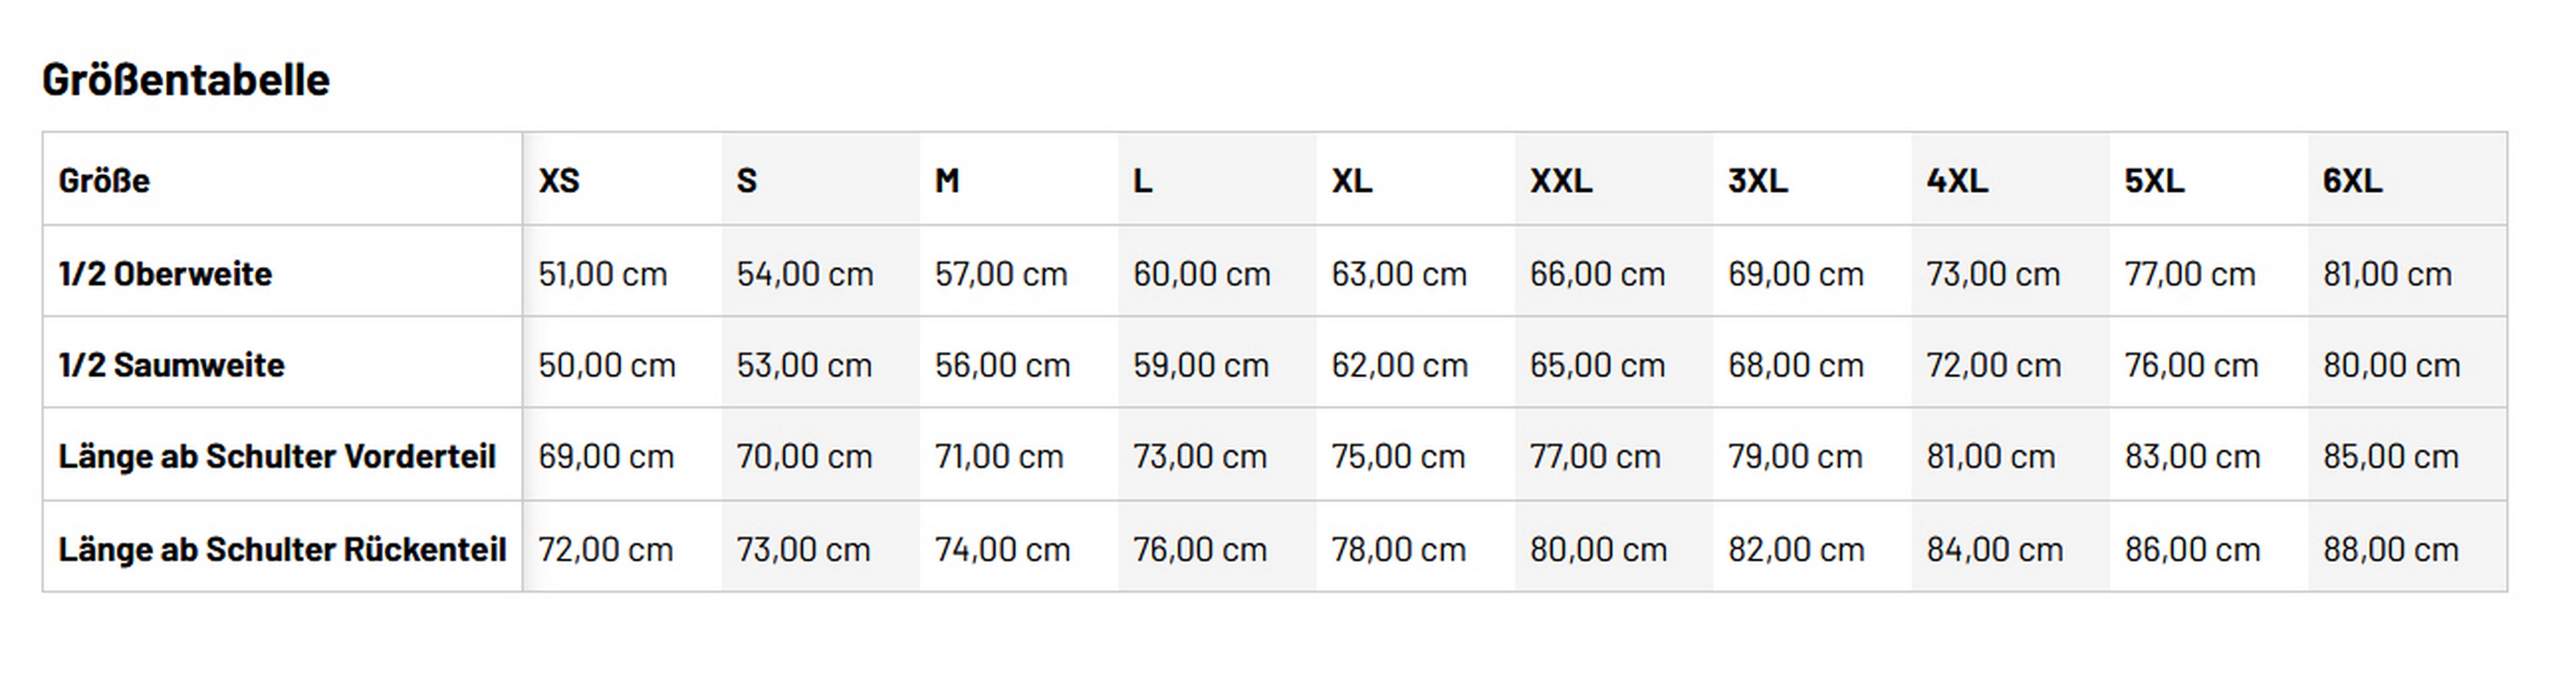Click 1/2 Oberweite value for size L
Screen dimensions: 2576x674
tap(1201, 273)
